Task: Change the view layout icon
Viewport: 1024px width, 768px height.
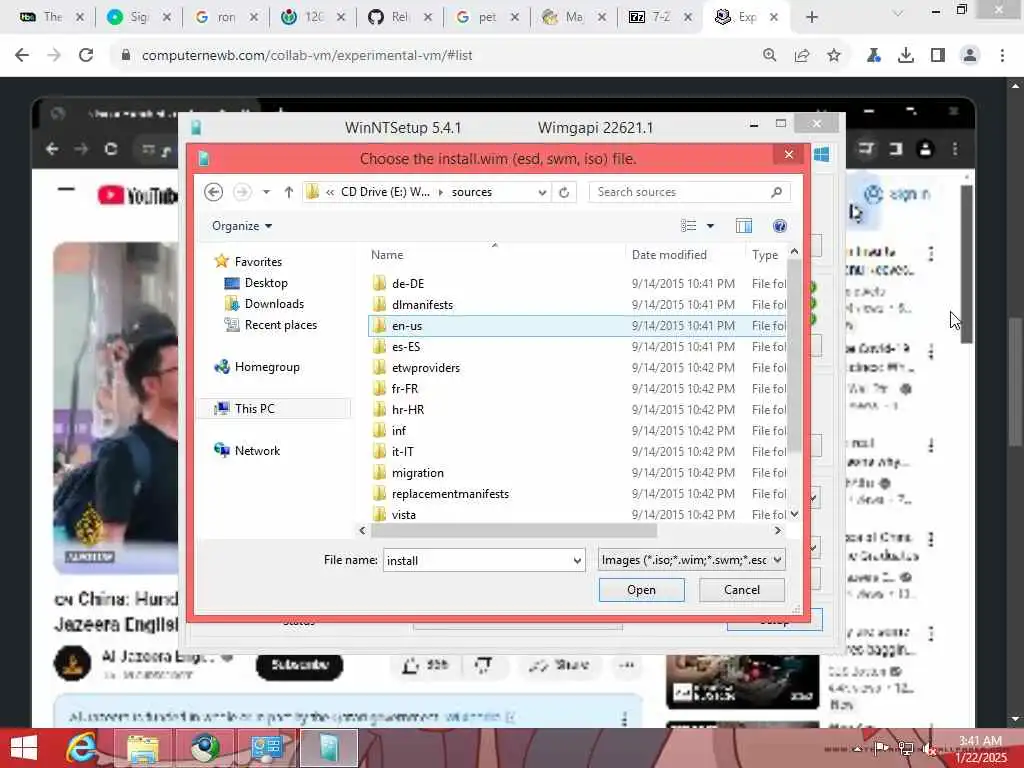Action: coord(688,226)
